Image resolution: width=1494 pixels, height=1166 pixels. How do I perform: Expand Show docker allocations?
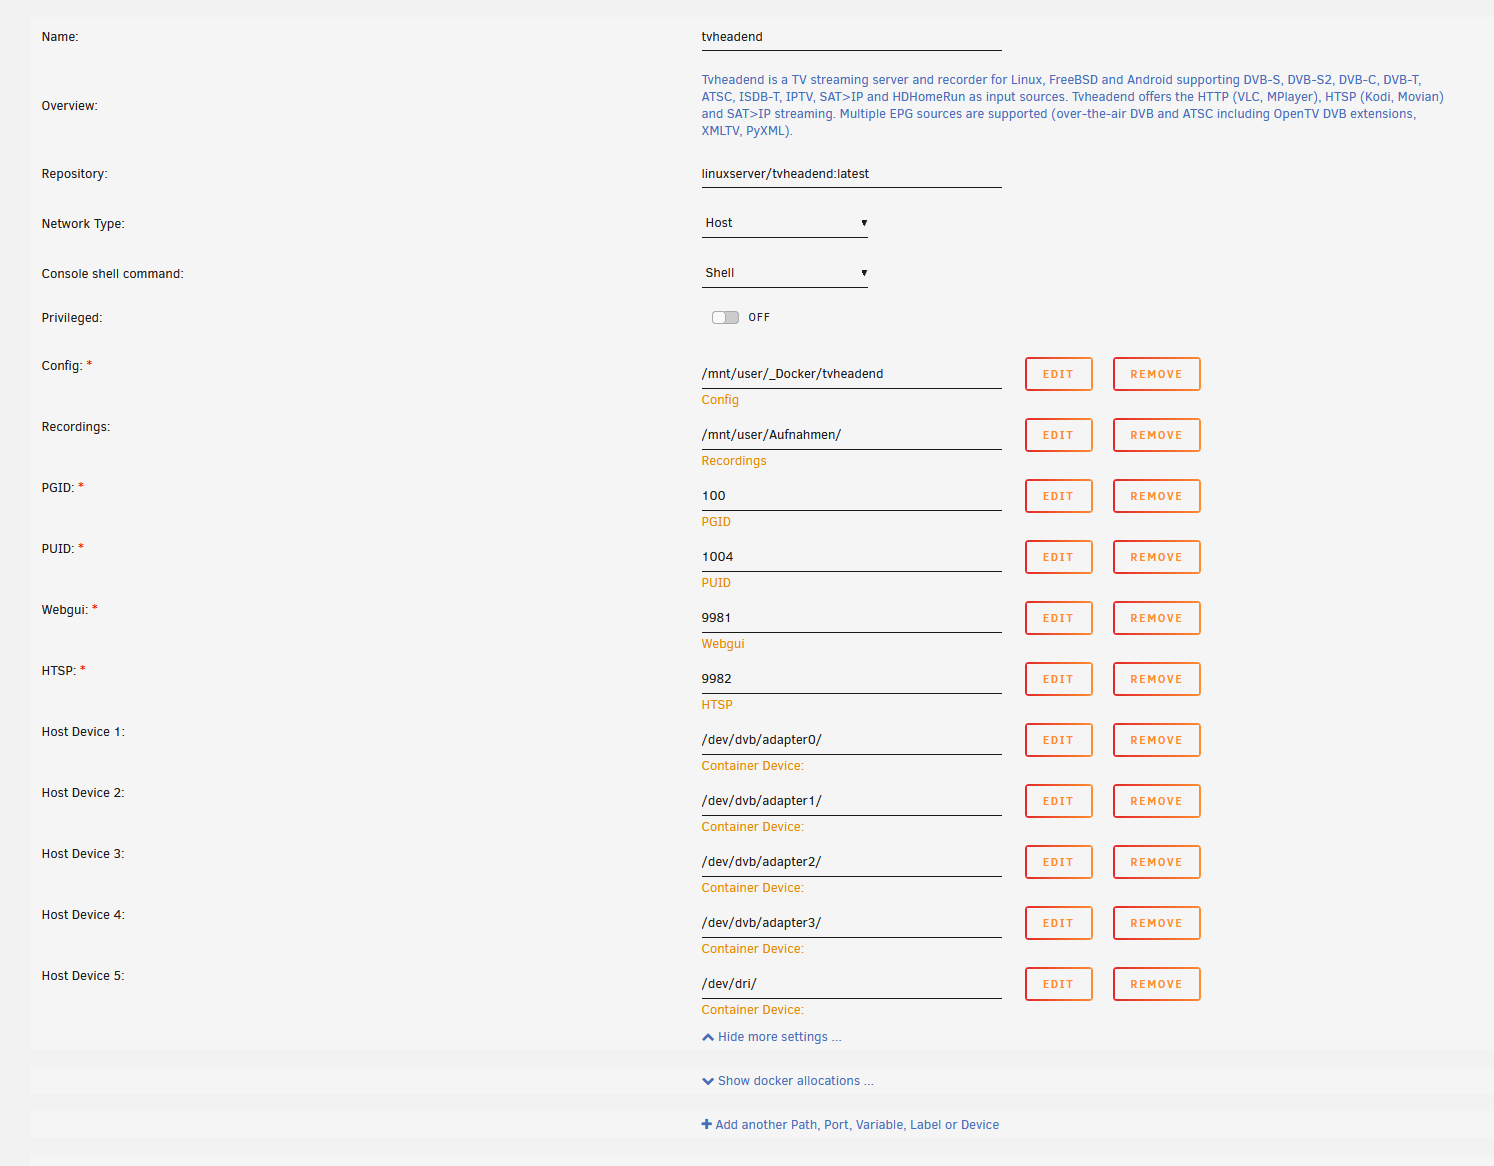click(788, 1081)
